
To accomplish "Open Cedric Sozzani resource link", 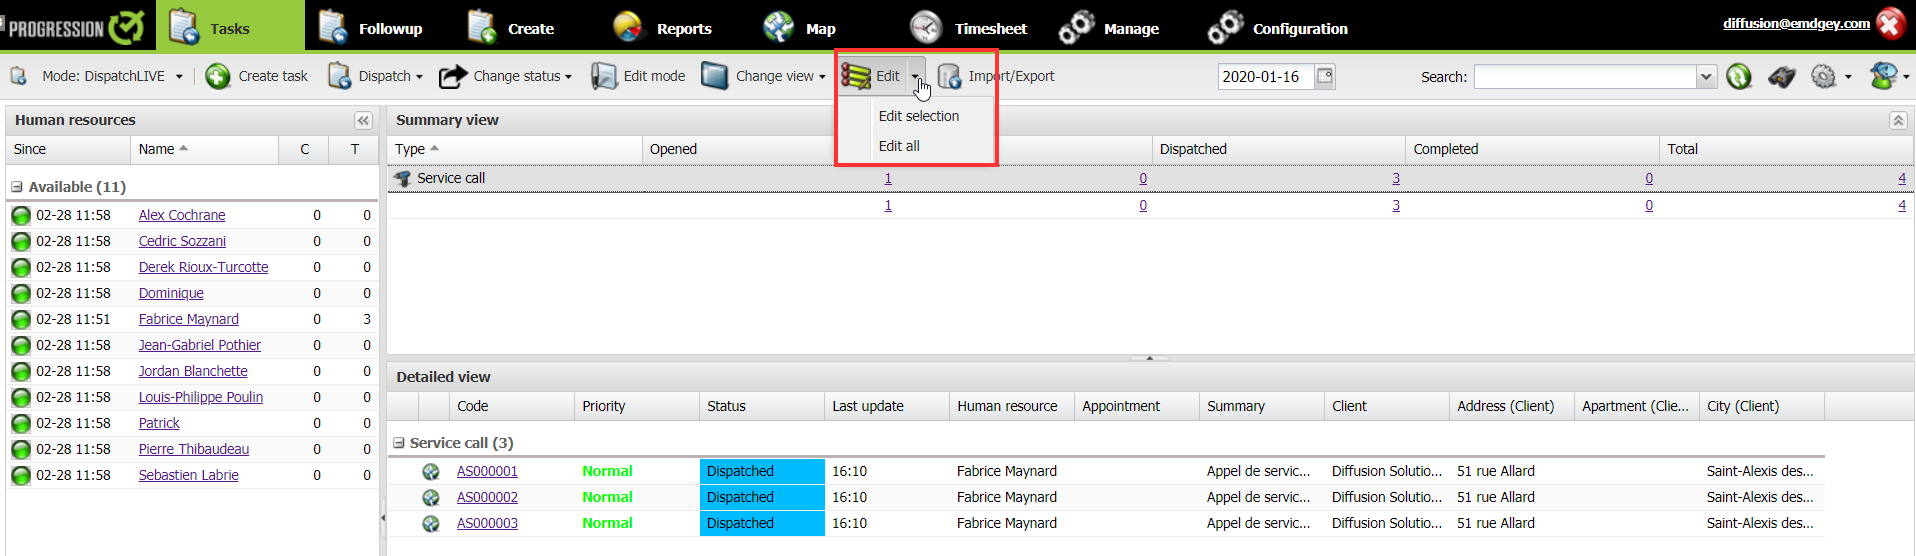I will 182,241.
